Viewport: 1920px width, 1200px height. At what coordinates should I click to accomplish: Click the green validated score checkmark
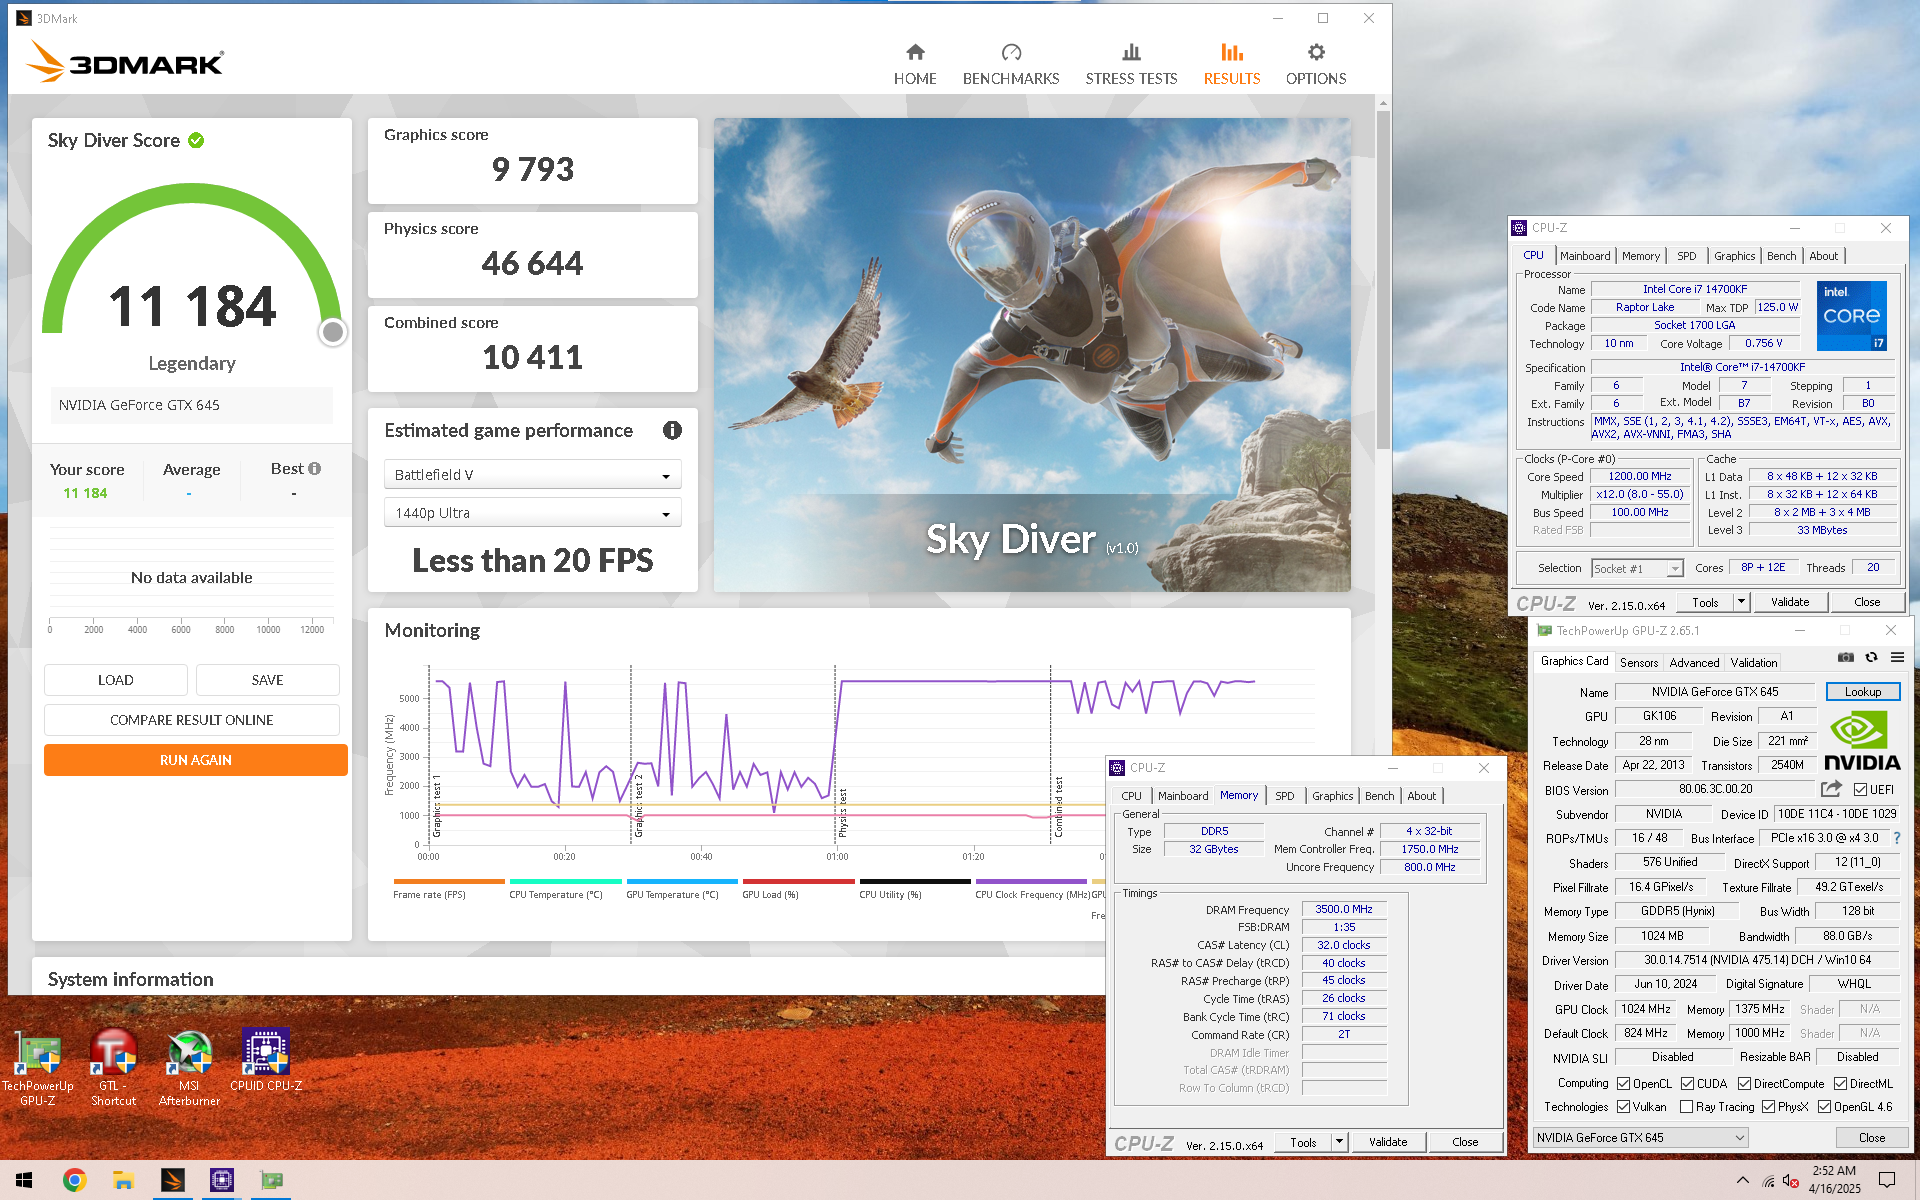(196, 140)
